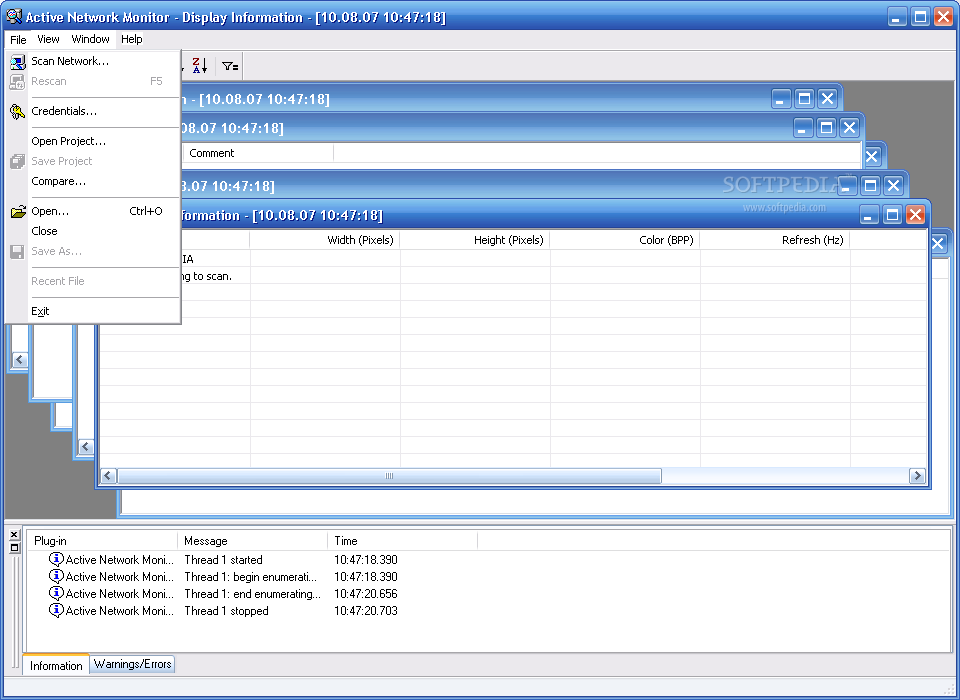The height and width of the screenshot is (700, 960).
Task: Select the Close menu entry
Action: 94,231
